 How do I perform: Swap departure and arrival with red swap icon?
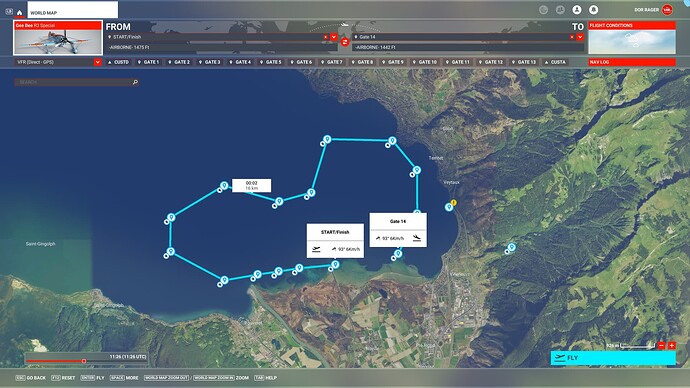tap(345, 42)
